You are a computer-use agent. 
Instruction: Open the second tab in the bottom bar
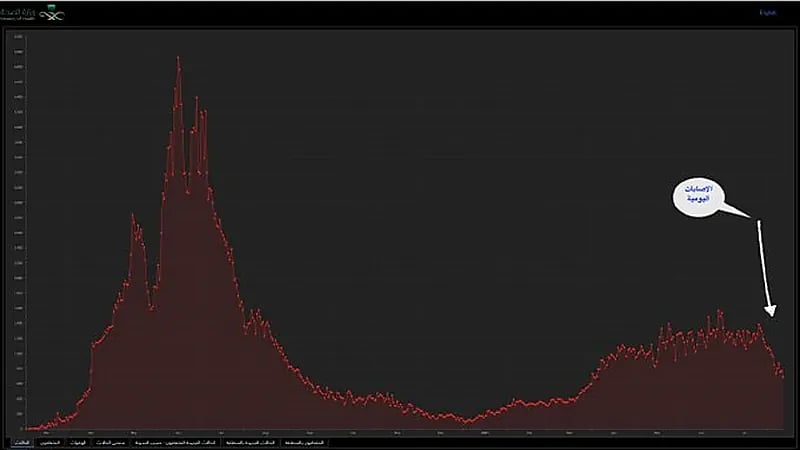[52, 441]
